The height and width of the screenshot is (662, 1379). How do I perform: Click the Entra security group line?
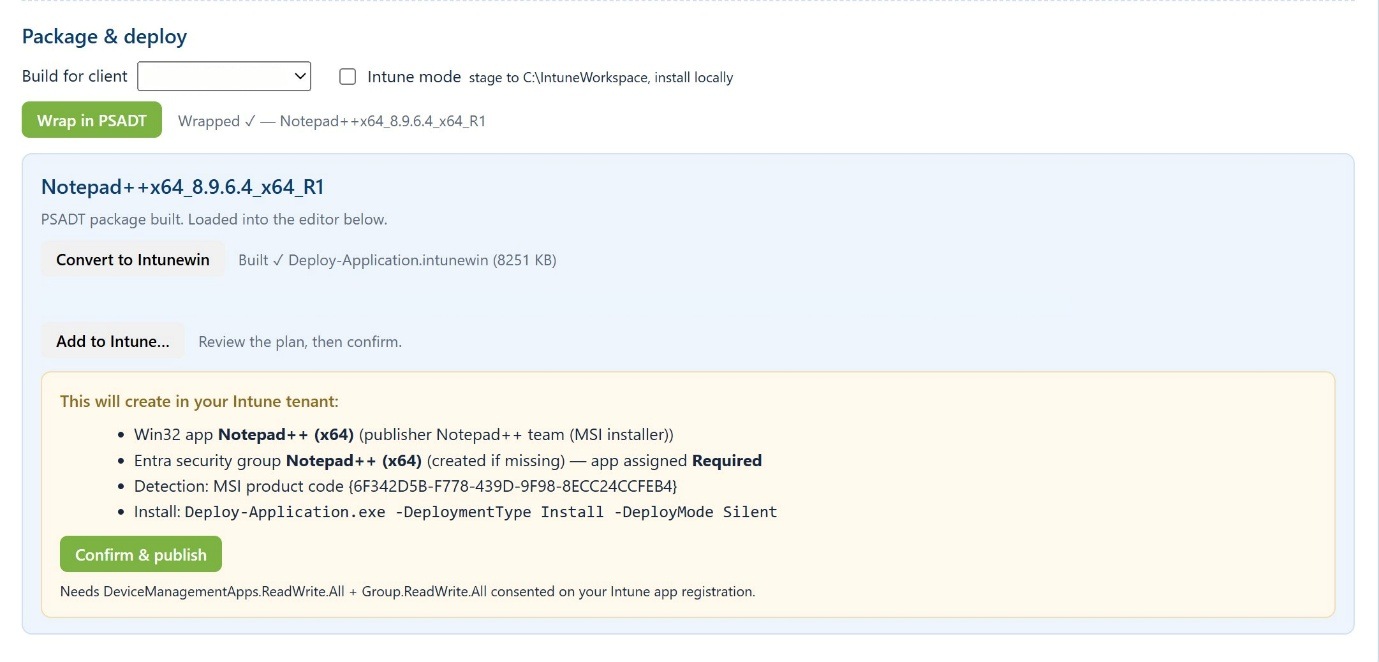pos(448,460)
